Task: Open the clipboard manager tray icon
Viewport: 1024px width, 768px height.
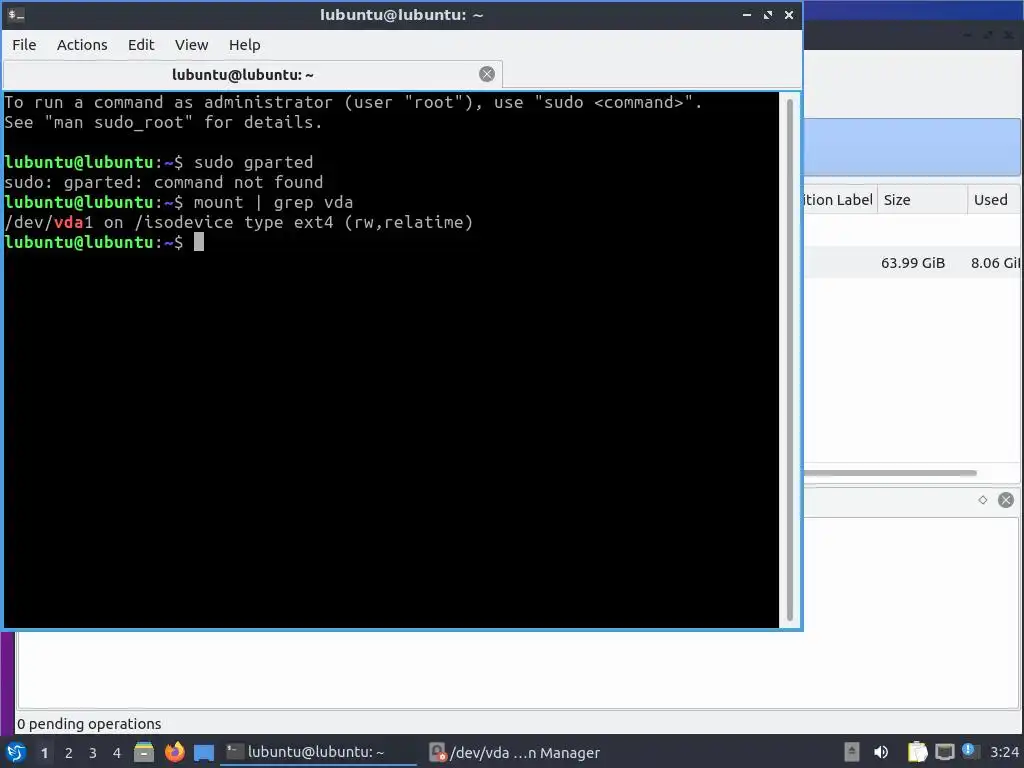Action: [917, 752]
